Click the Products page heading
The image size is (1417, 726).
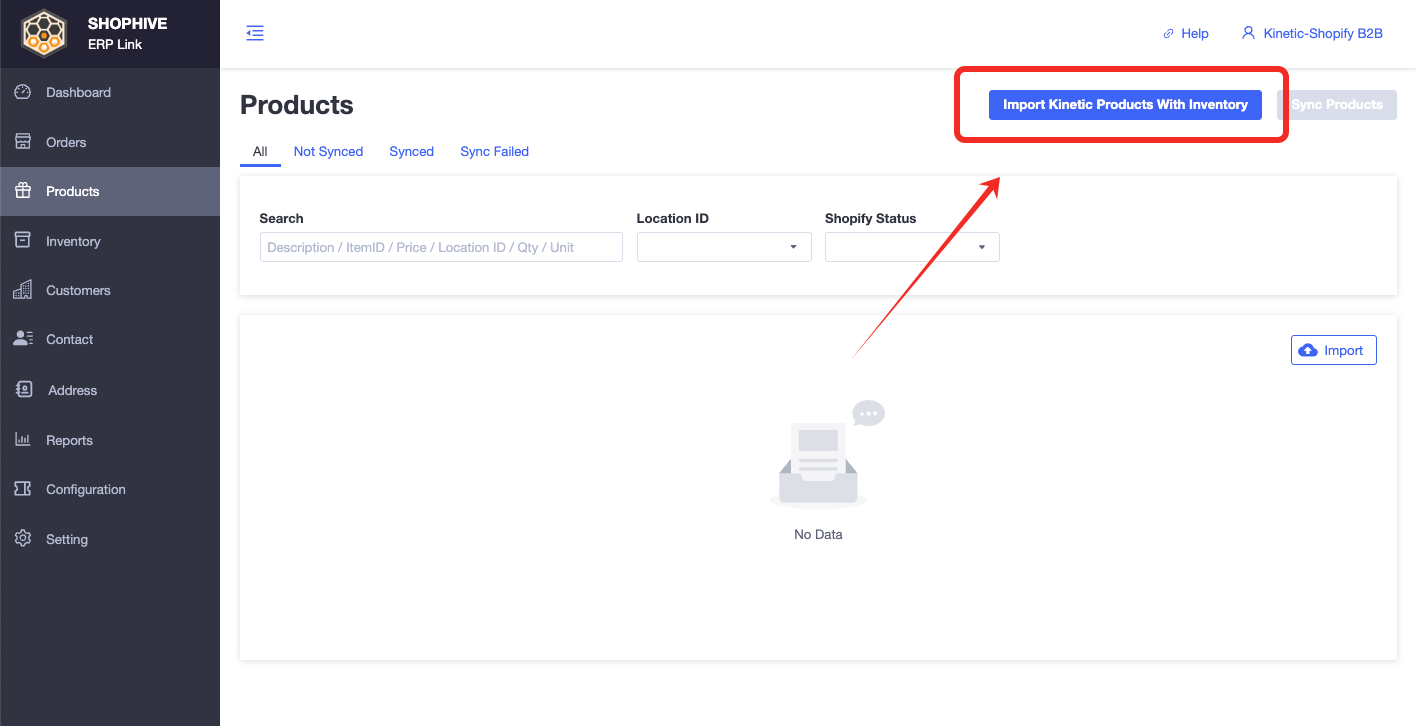297,105
